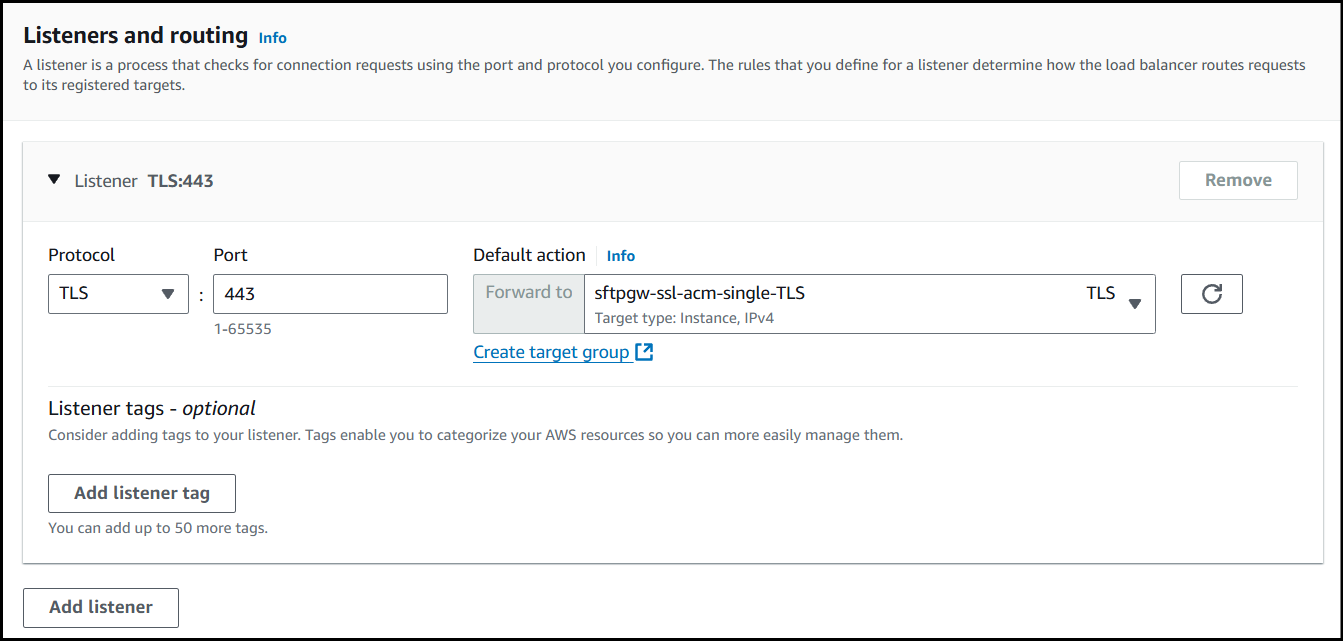Click the Add listener button
The image size is (1343, 641).
(x=101, y=607)
